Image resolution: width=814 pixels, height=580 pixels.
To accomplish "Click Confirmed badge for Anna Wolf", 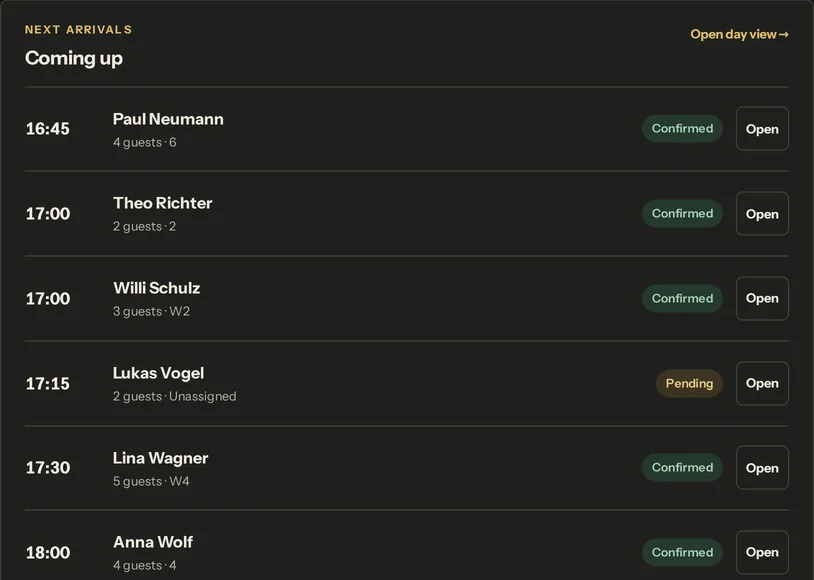I will 682,552.
